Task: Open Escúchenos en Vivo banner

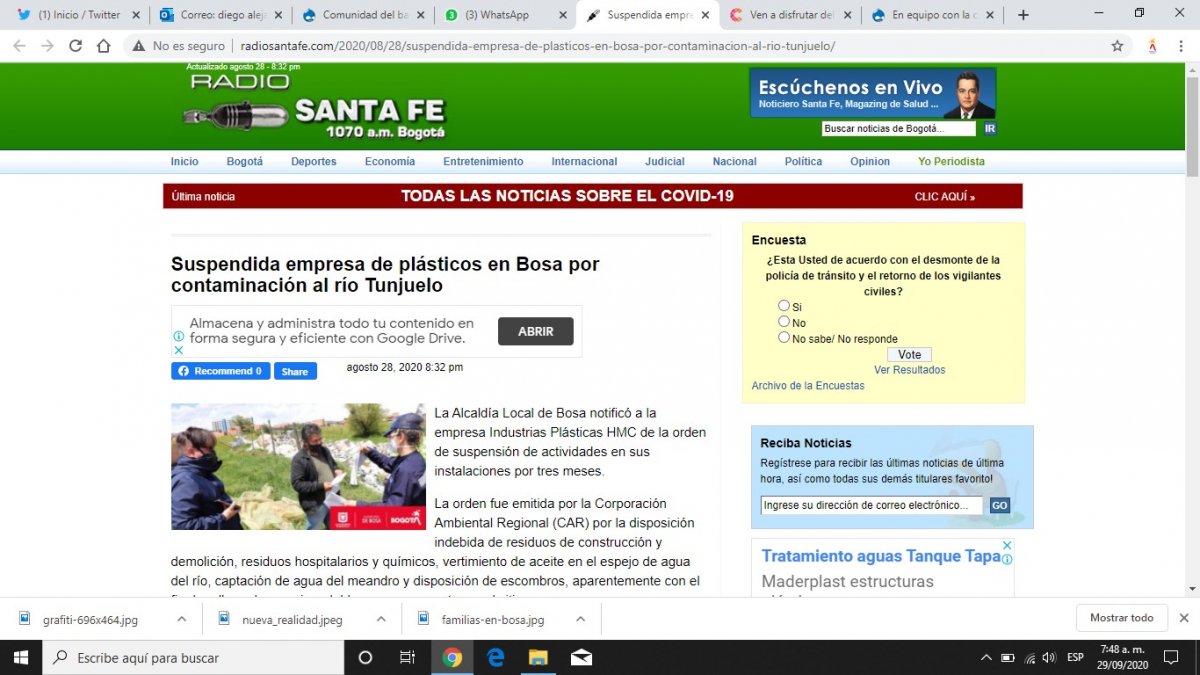Action: pos(873,93)
